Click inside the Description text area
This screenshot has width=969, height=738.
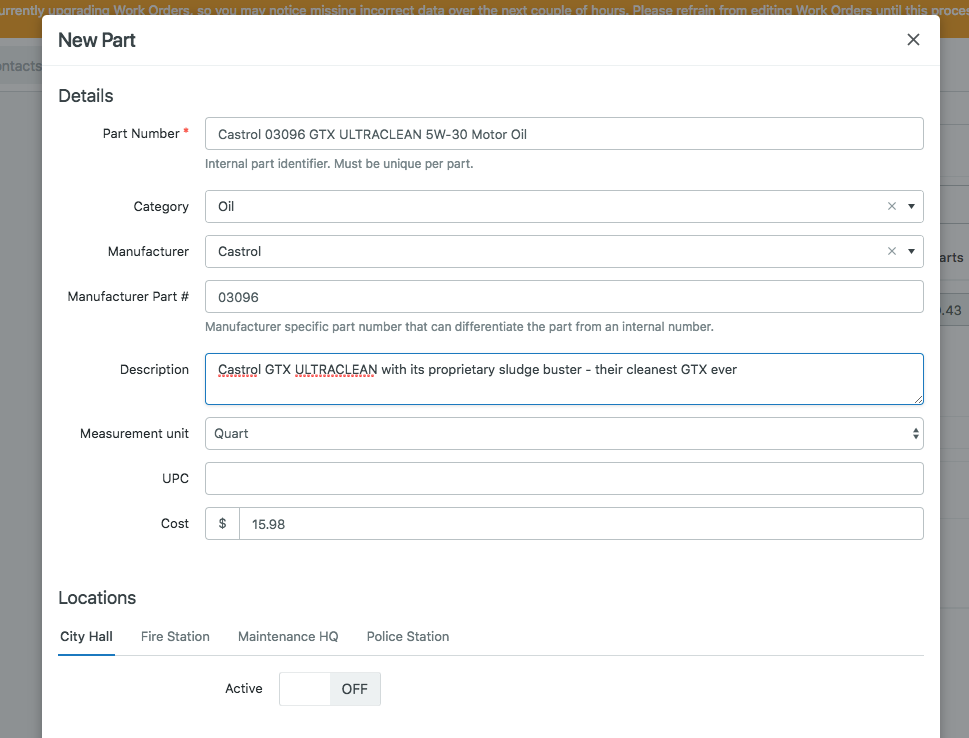pyautogui.click(x=564, y=379)
